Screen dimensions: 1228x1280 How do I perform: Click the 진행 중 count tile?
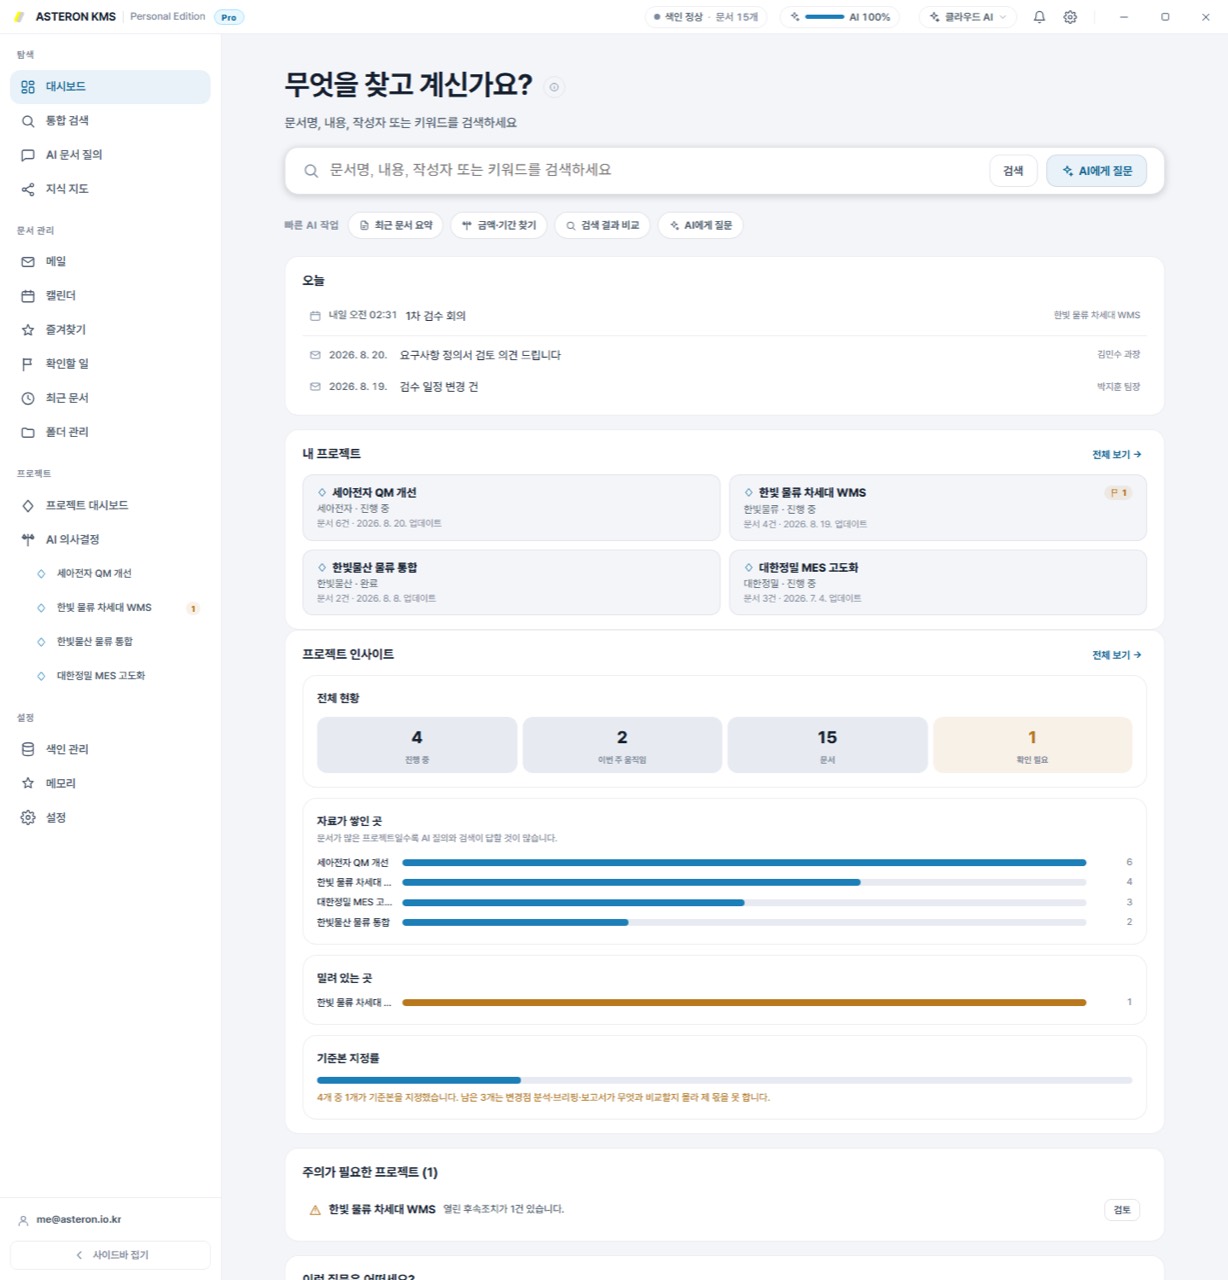point(417,745)
